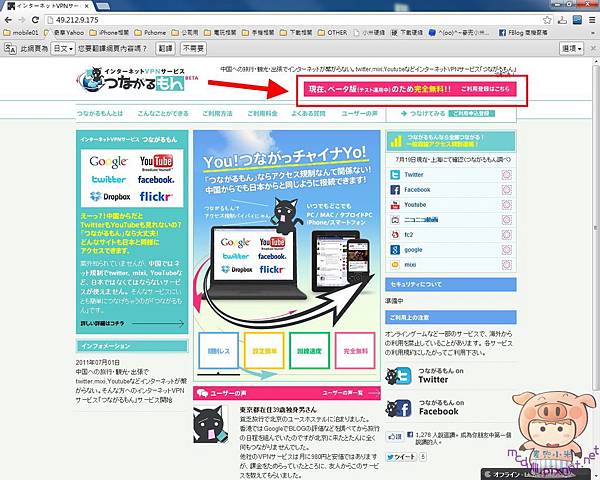Viewport: 600px width, 480px height.
Task: Click the 翻譯 translate button
Action: 165,49
